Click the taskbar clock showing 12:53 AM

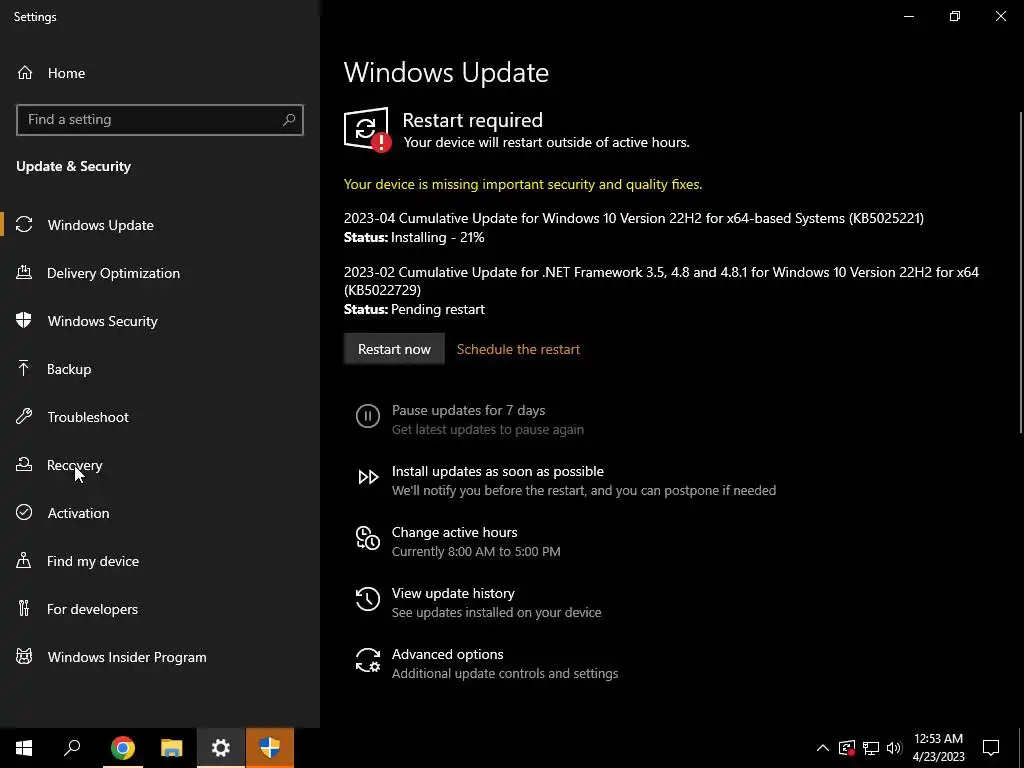(x=938, y=748)
